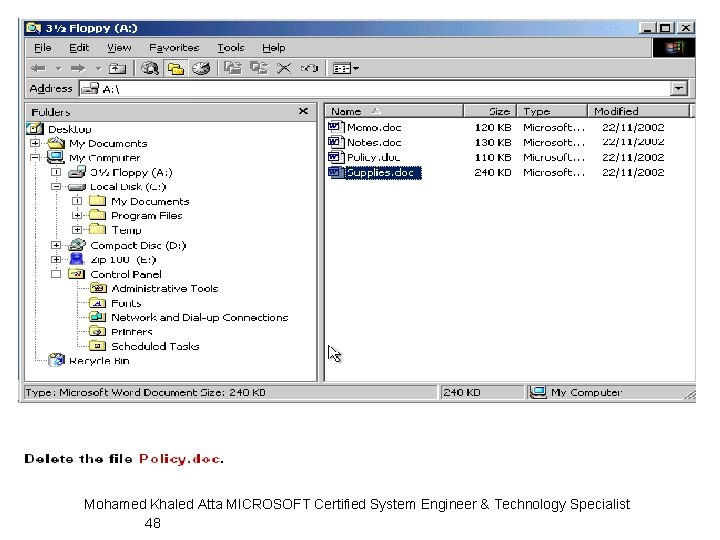The image size is (720, 540).
Task: Select My Documents folder under Local Disk
Action: tap(150, 201)
